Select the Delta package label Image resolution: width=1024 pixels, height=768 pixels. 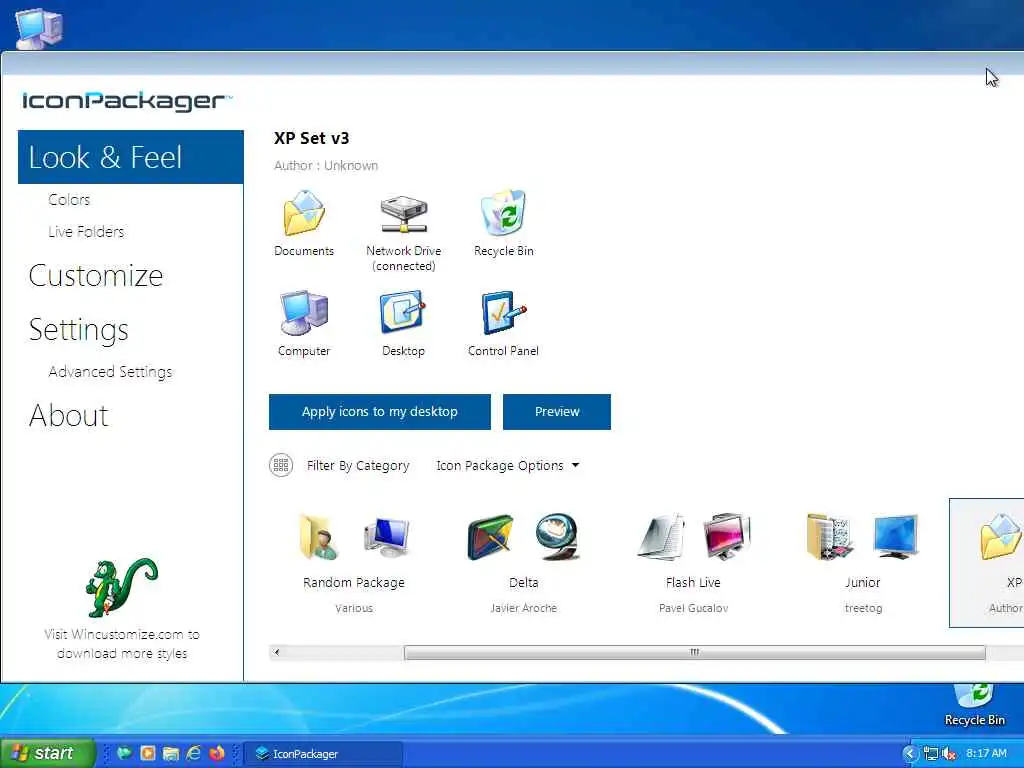(524, 583)
